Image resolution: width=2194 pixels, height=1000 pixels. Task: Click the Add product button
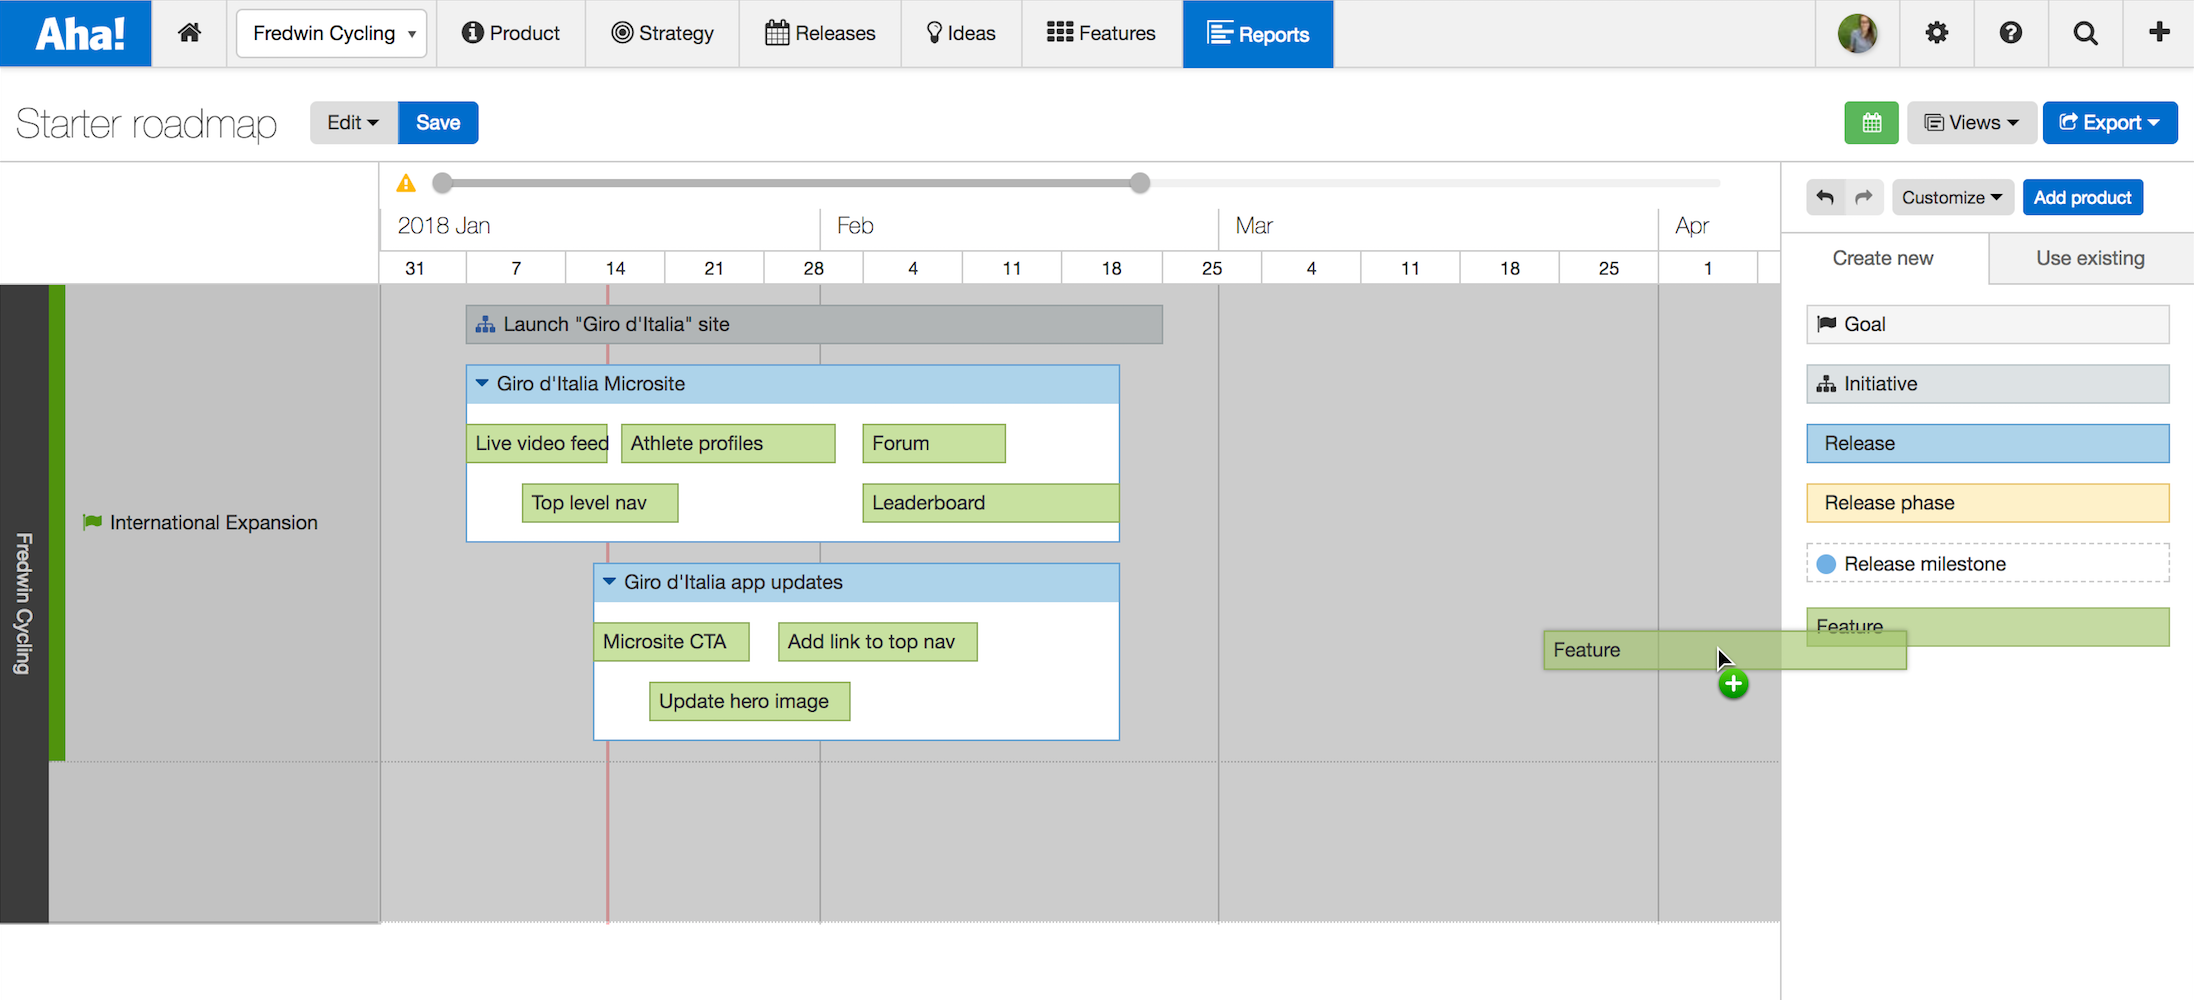(x=2083, y=197)
